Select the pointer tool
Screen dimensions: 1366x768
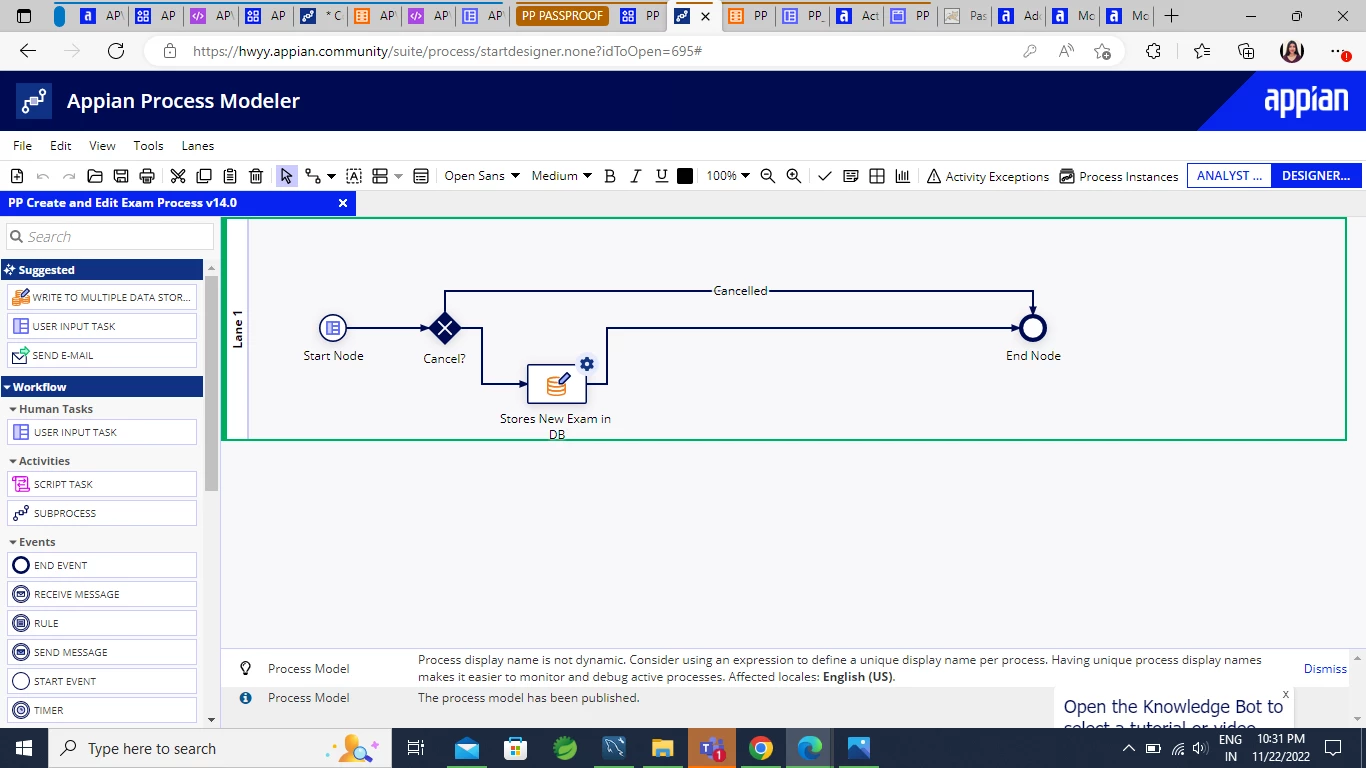(287, 176)
